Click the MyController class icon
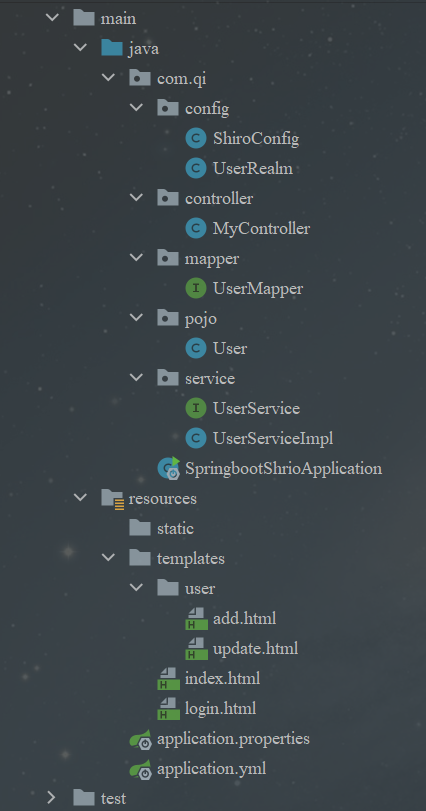Screen dimensions: 426x811 click(x=195, y=228)
